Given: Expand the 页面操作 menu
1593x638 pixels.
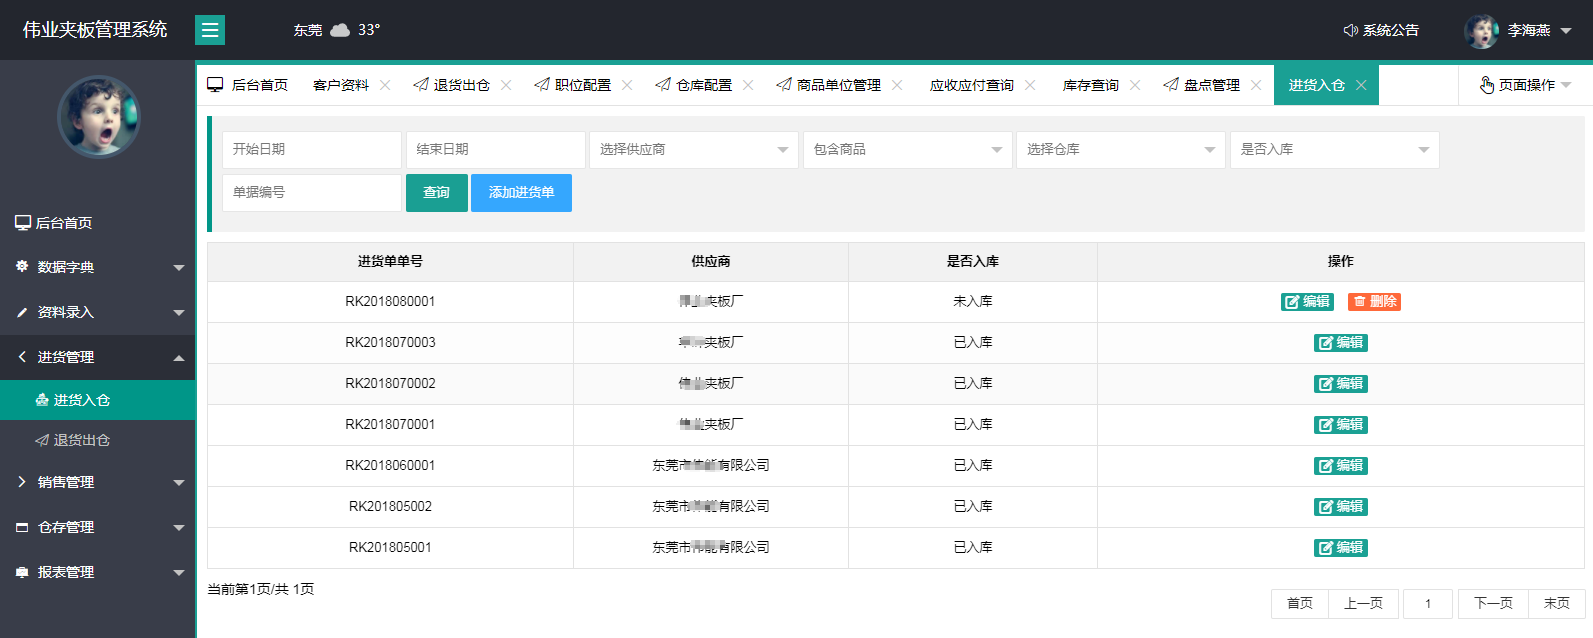Looking at the screenshot, I should pos(1525,85).
